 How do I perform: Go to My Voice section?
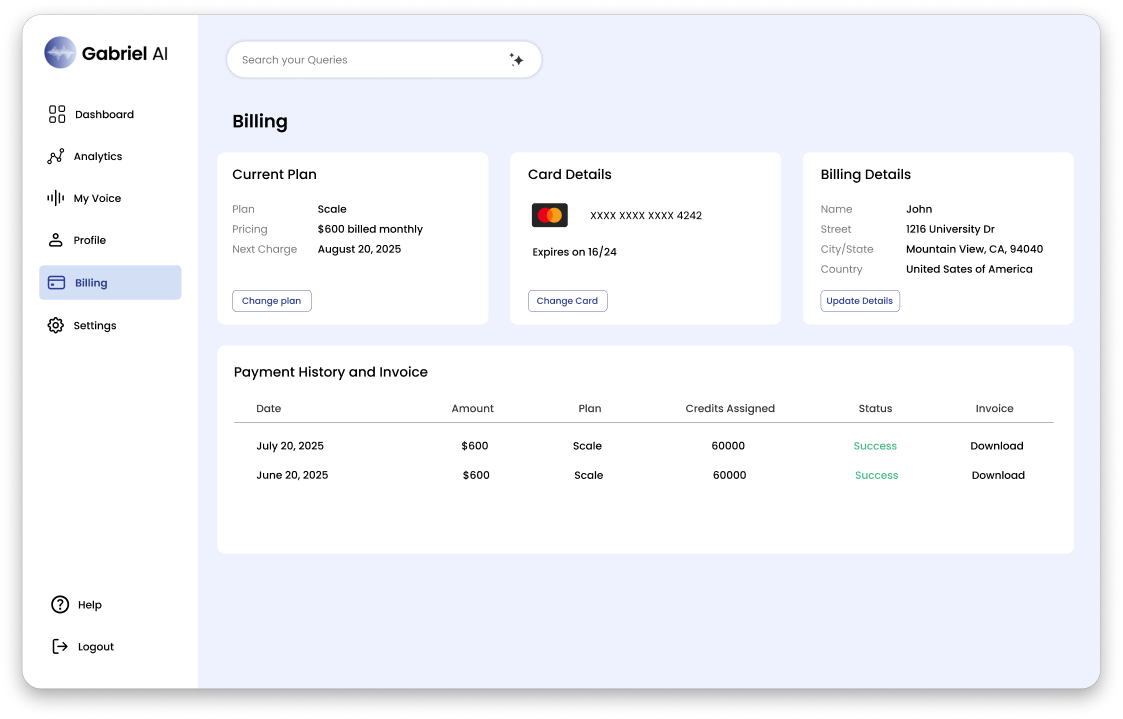pyautogui.click(x=97, y=198)
